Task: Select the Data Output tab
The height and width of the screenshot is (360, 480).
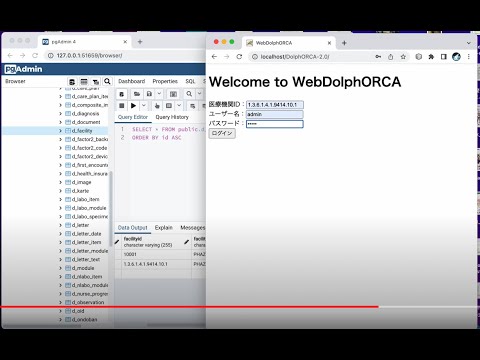Action: point(133,228)
